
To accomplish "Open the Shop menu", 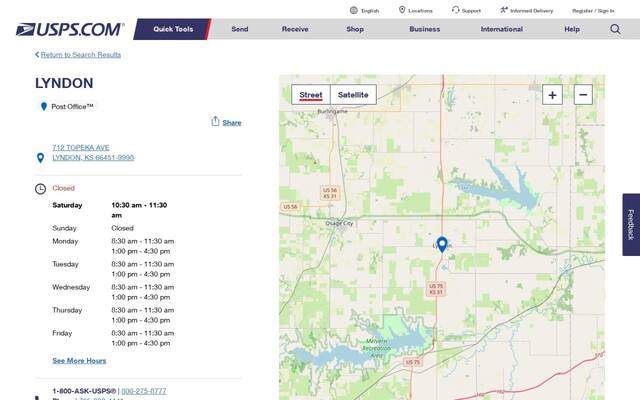I will [x=355, y=29].
